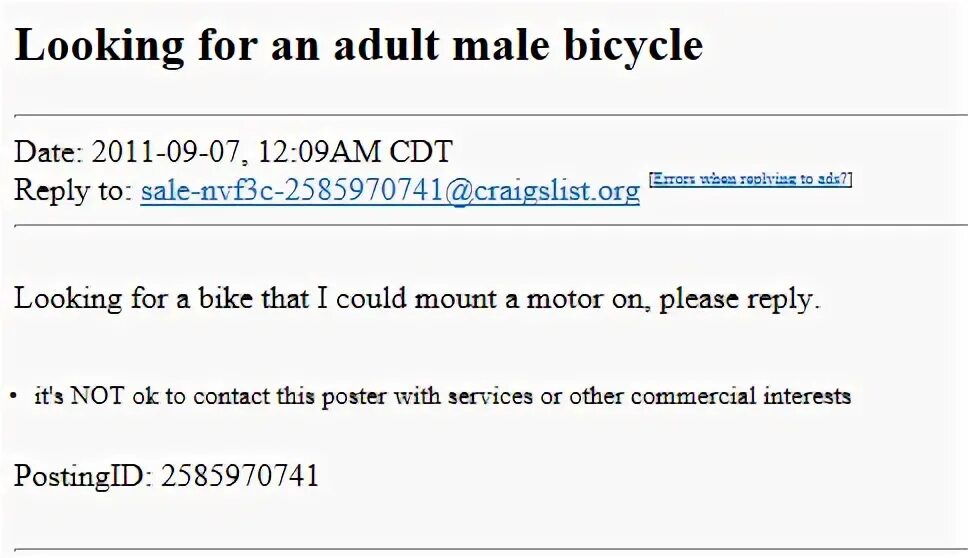Click the word 'NOT' in the notice

click(x=95, y=396)
